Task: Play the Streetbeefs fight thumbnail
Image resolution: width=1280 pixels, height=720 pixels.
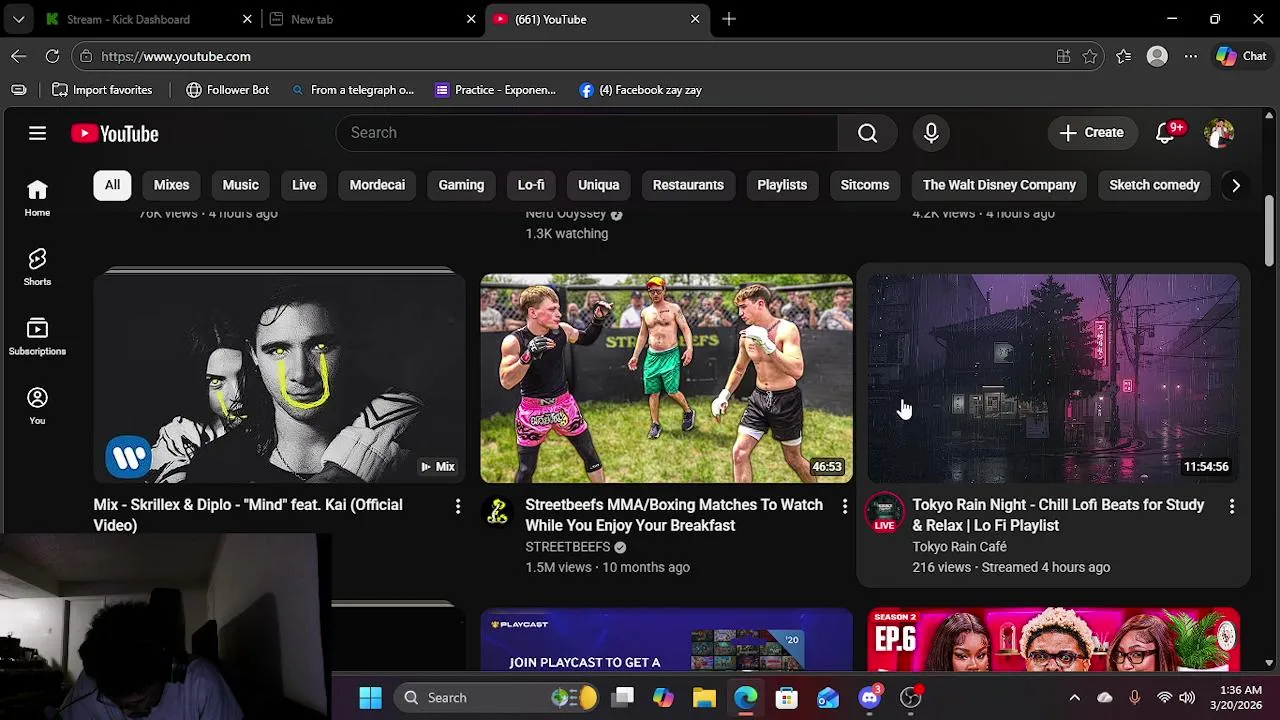Action: (666, 378)
